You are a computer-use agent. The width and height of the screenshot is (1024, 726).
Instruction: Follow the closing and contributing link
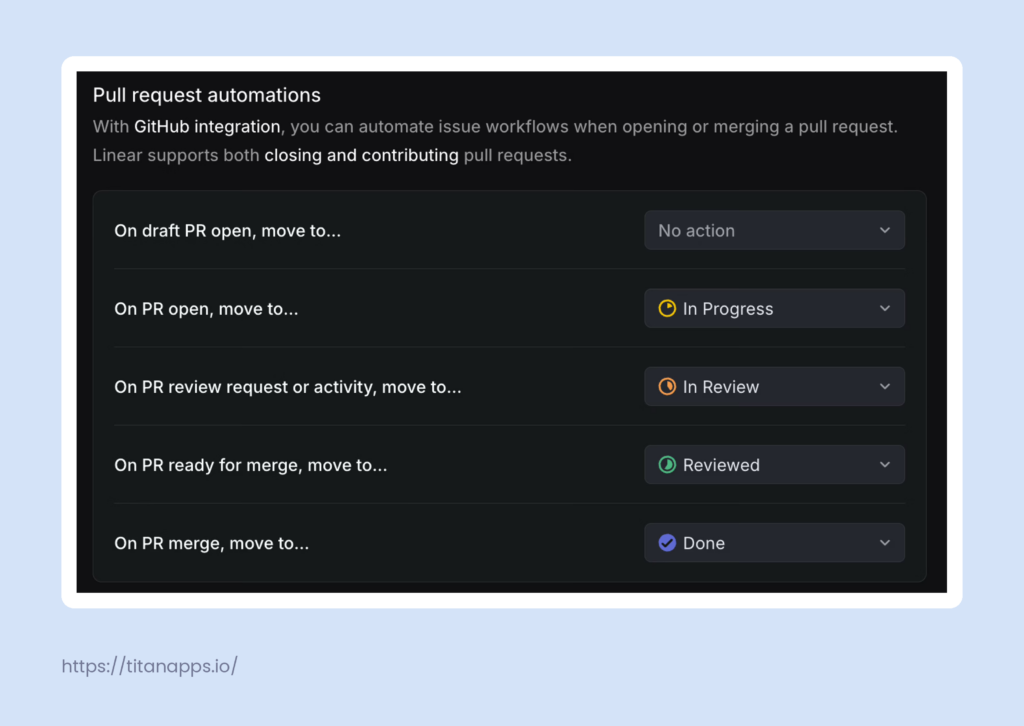(361, 155)
